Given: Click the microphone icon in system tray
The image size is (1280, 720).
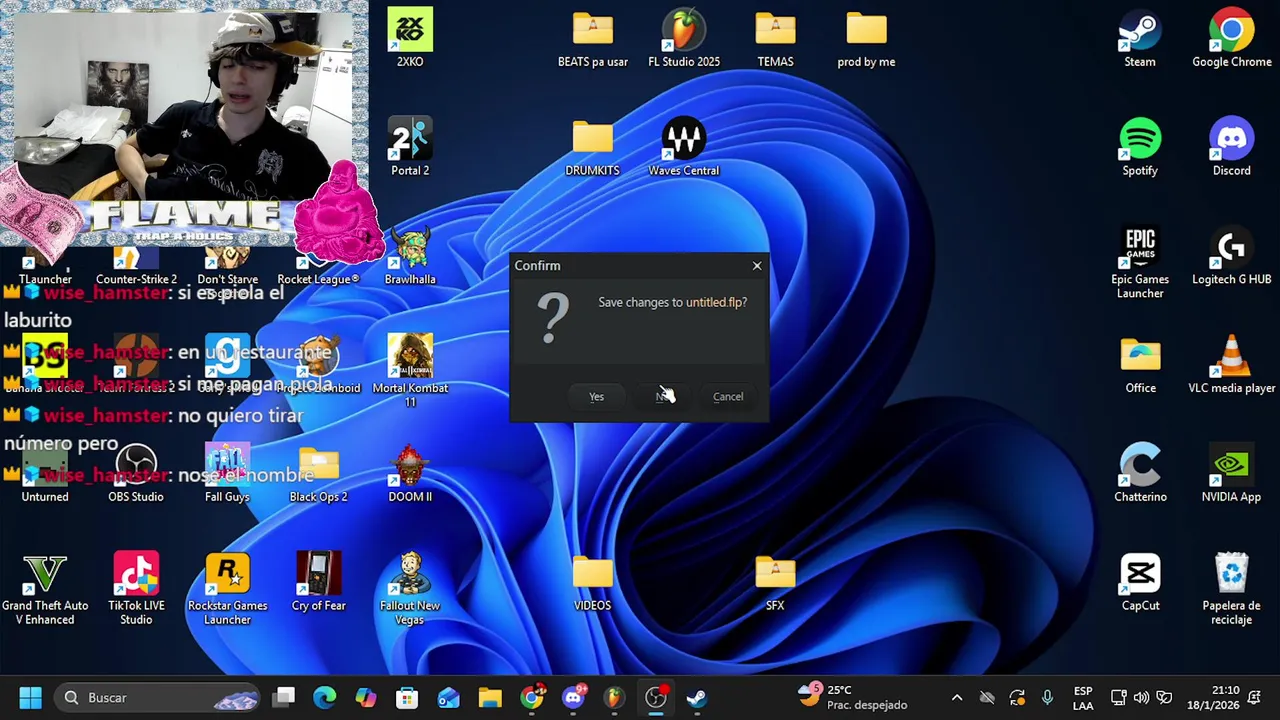Looking at the screenshot, I should pos(1047,698).
